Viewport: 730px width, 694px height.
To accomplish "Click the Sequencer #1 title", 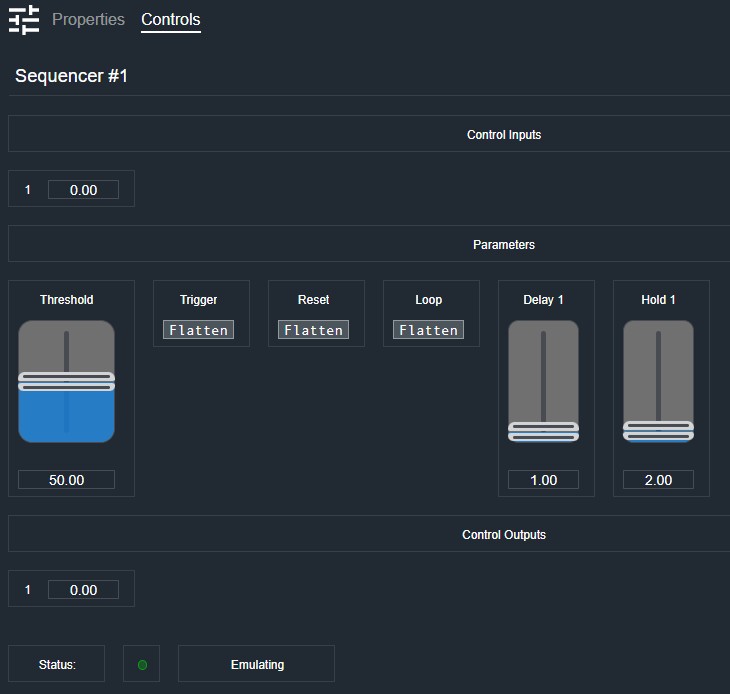I will (x=71, y=75).
